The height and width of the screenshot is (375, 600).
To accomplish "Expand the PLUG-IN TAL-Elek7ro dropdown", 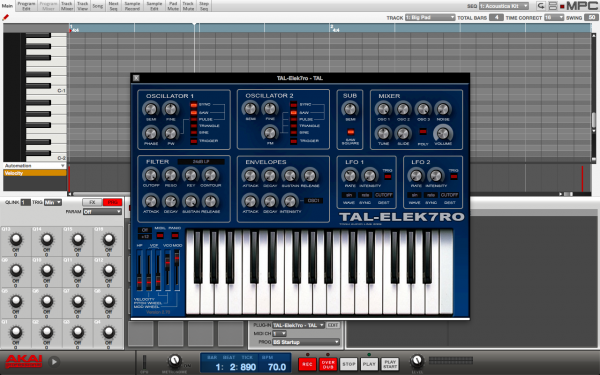I will tap(298, 325).
